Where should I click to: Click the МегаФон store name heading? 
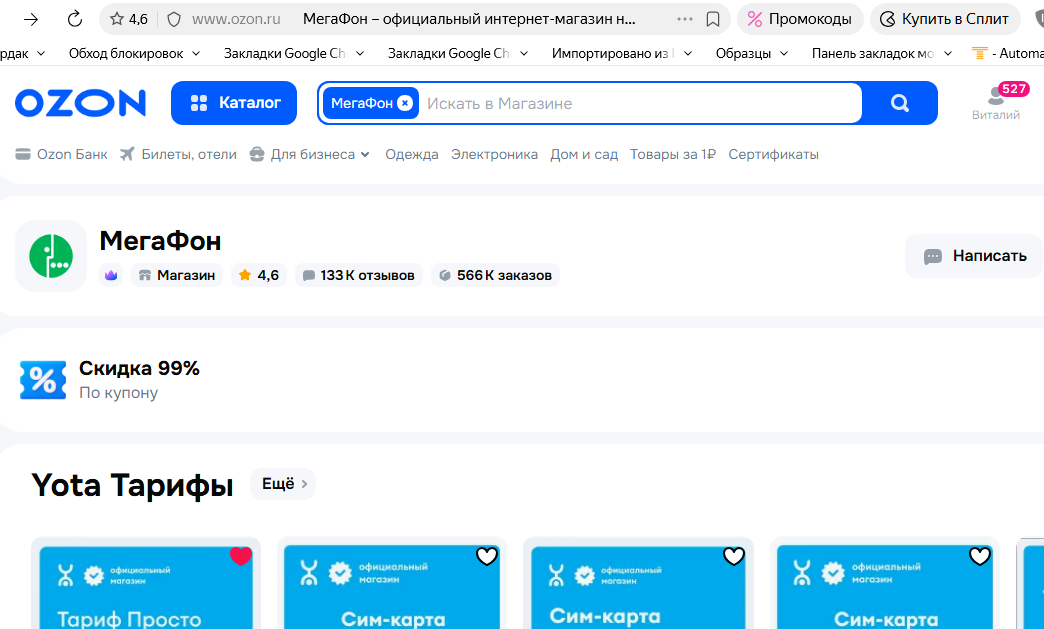(160, 241)
